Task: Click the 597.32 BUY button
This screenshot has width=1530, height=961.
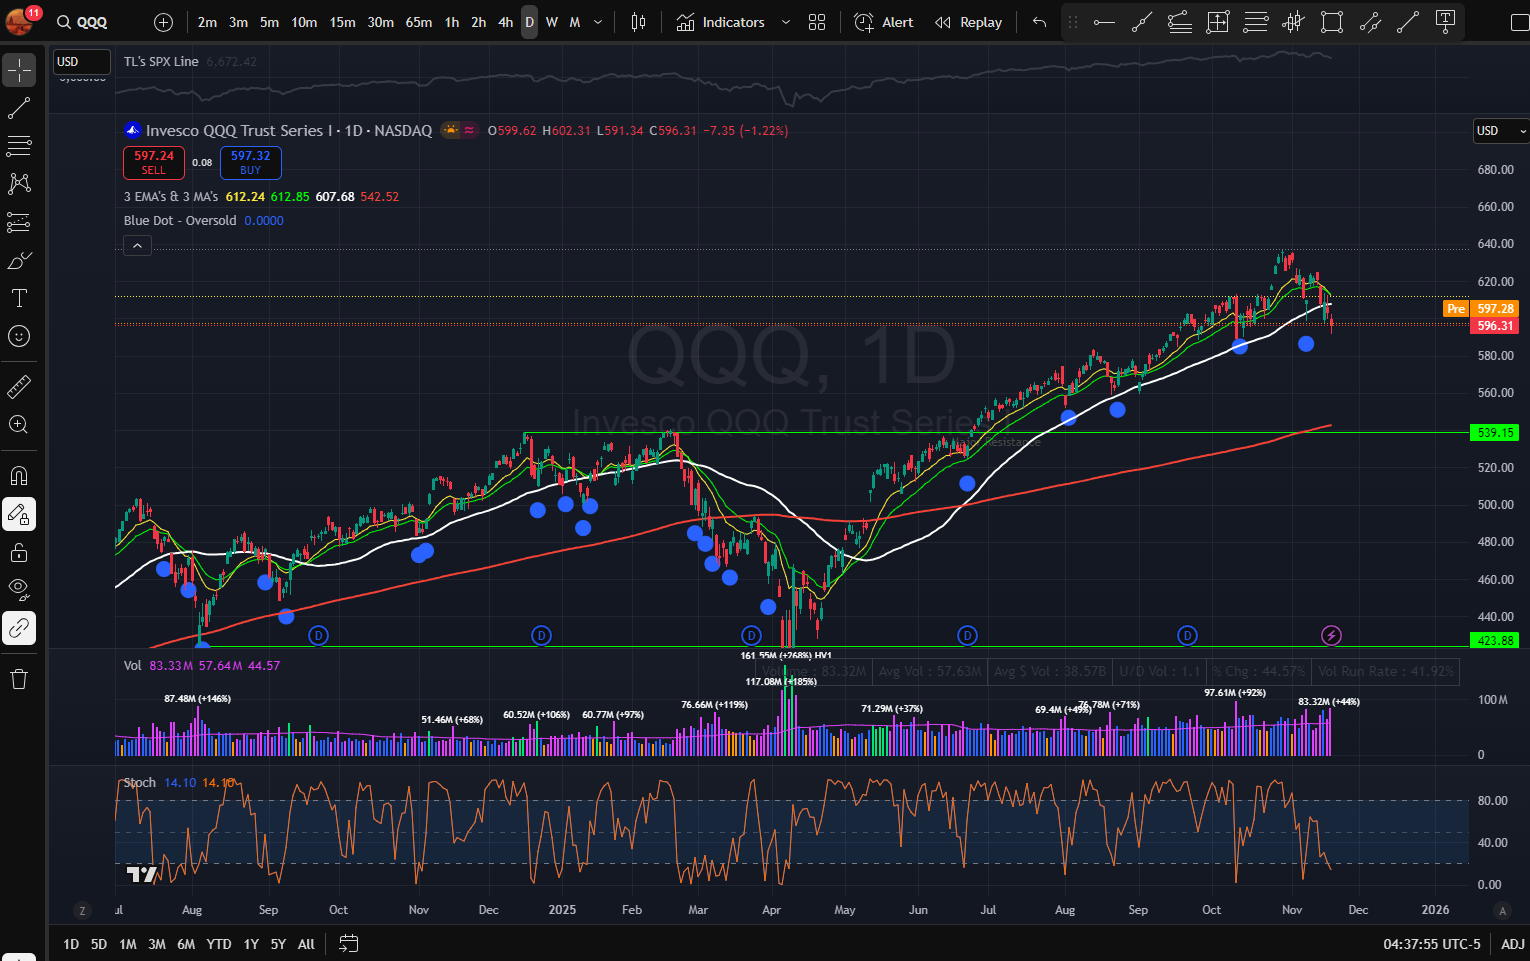Action: click(250, 162)
